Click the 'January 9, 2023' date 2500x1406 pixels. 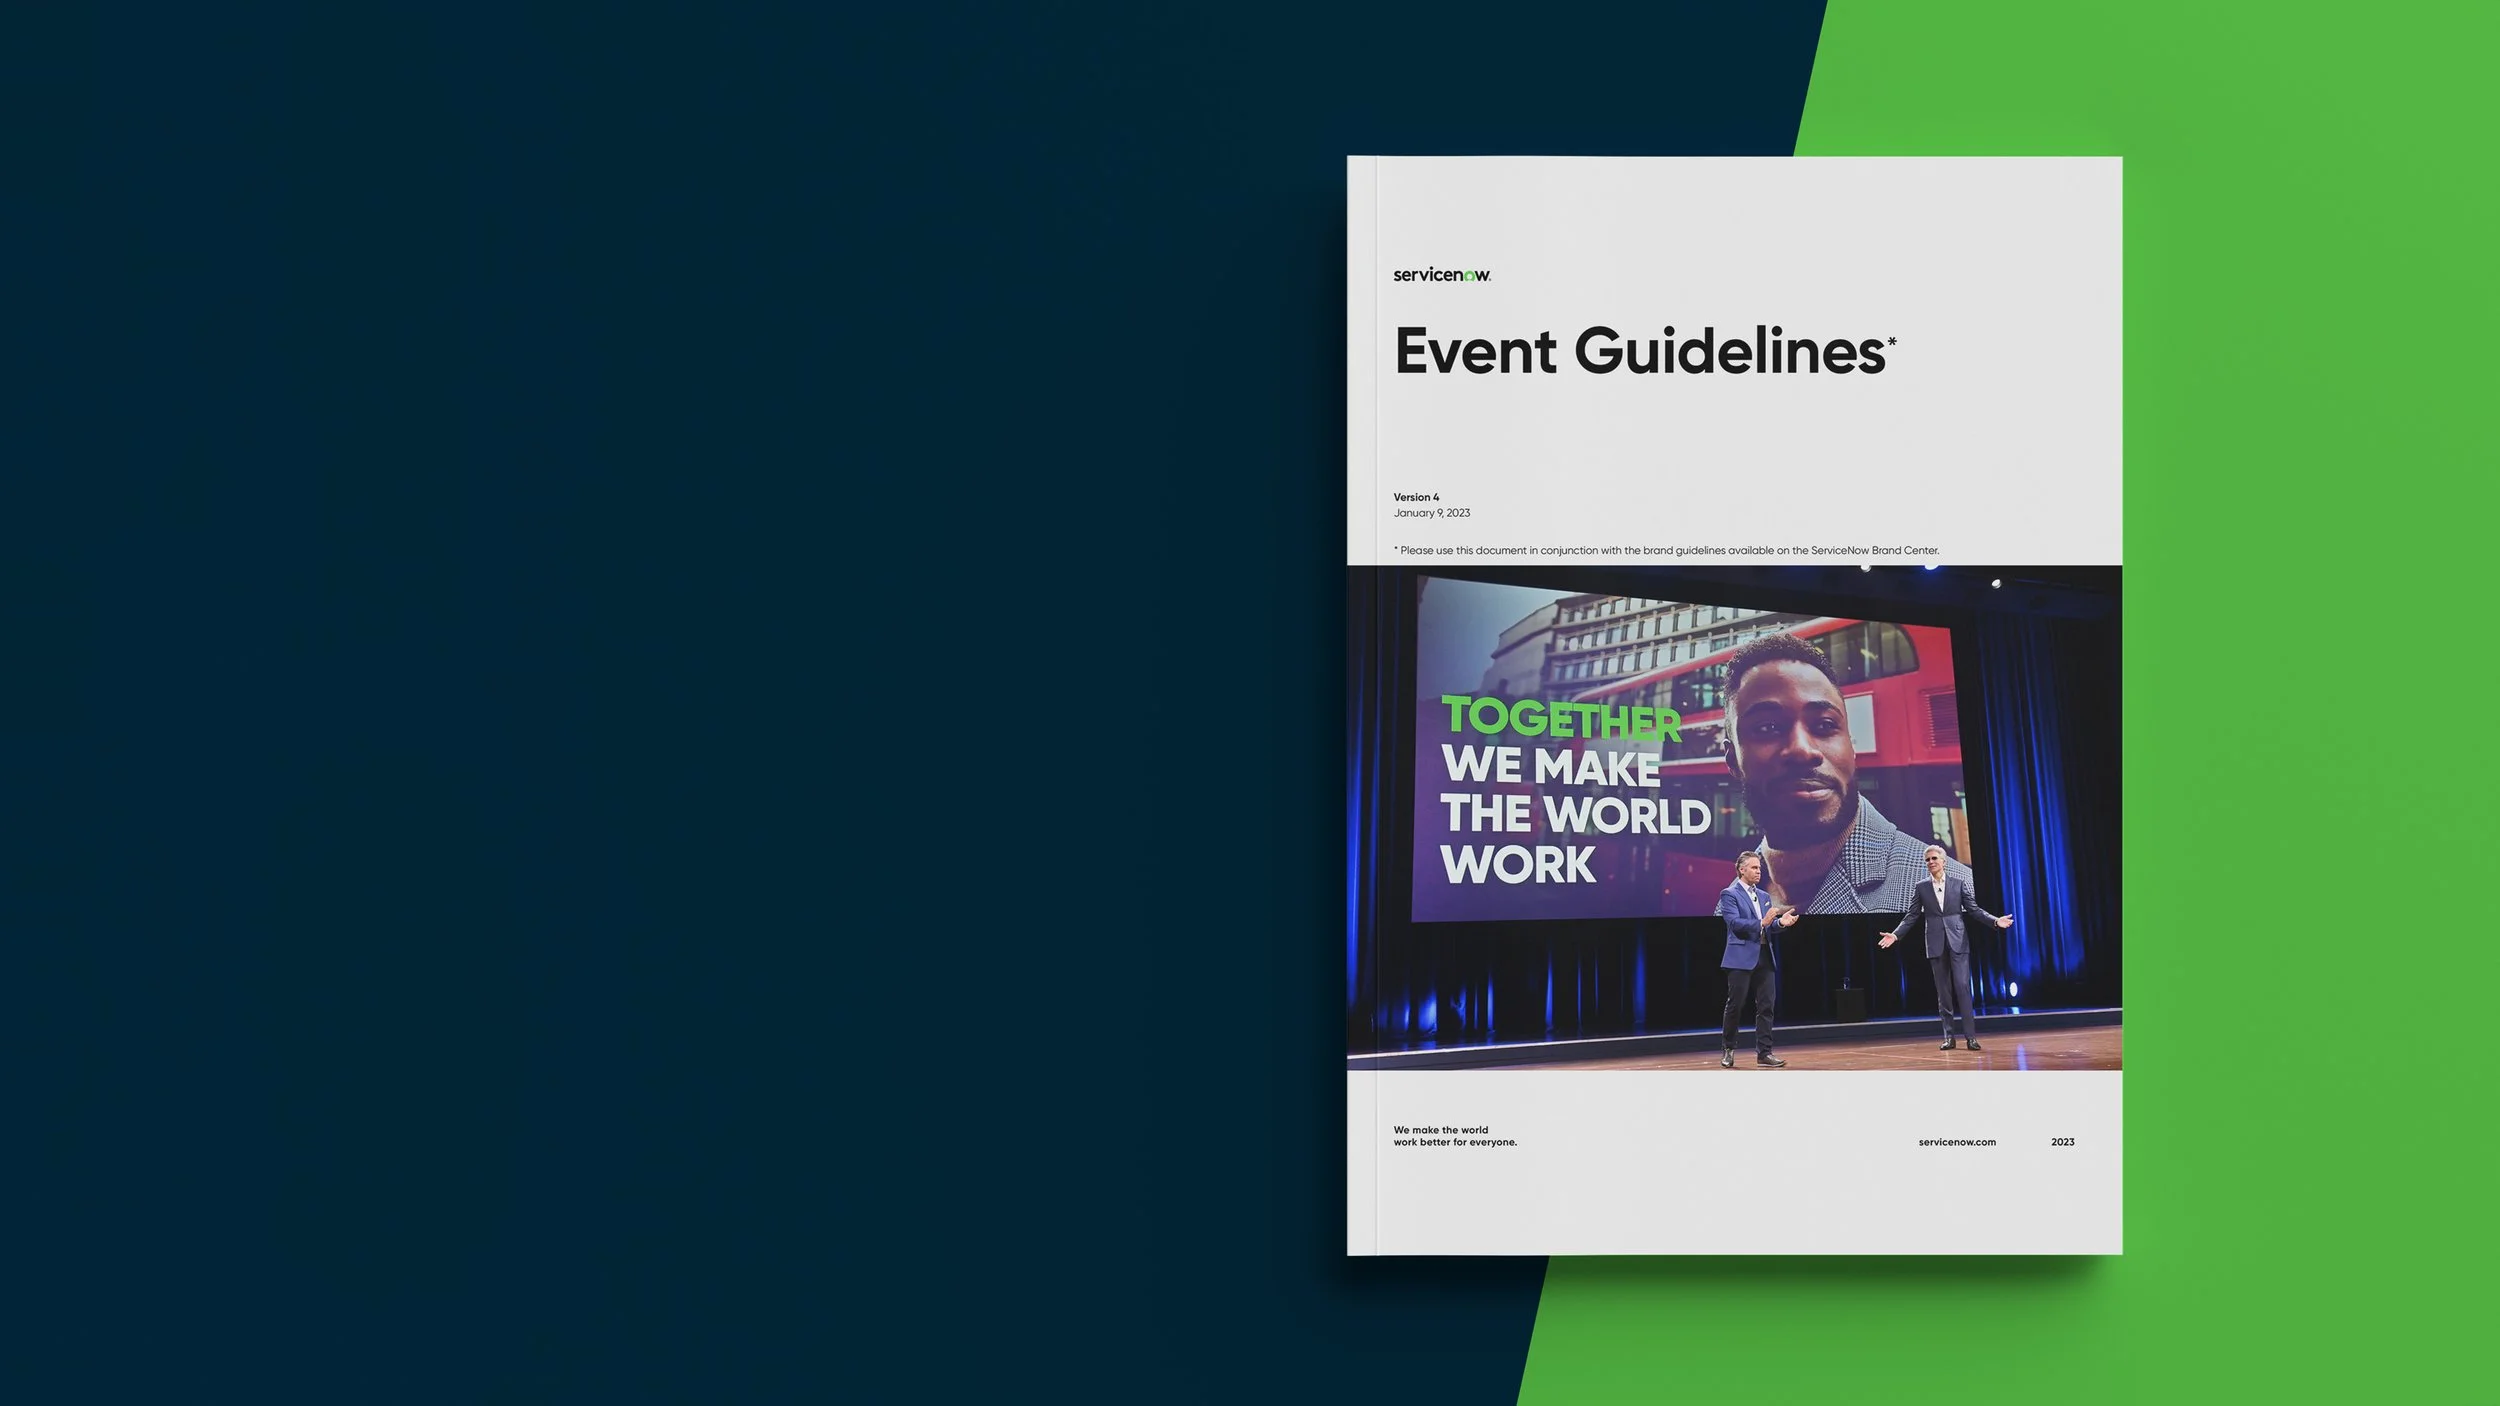click(x=1432, y=513)
